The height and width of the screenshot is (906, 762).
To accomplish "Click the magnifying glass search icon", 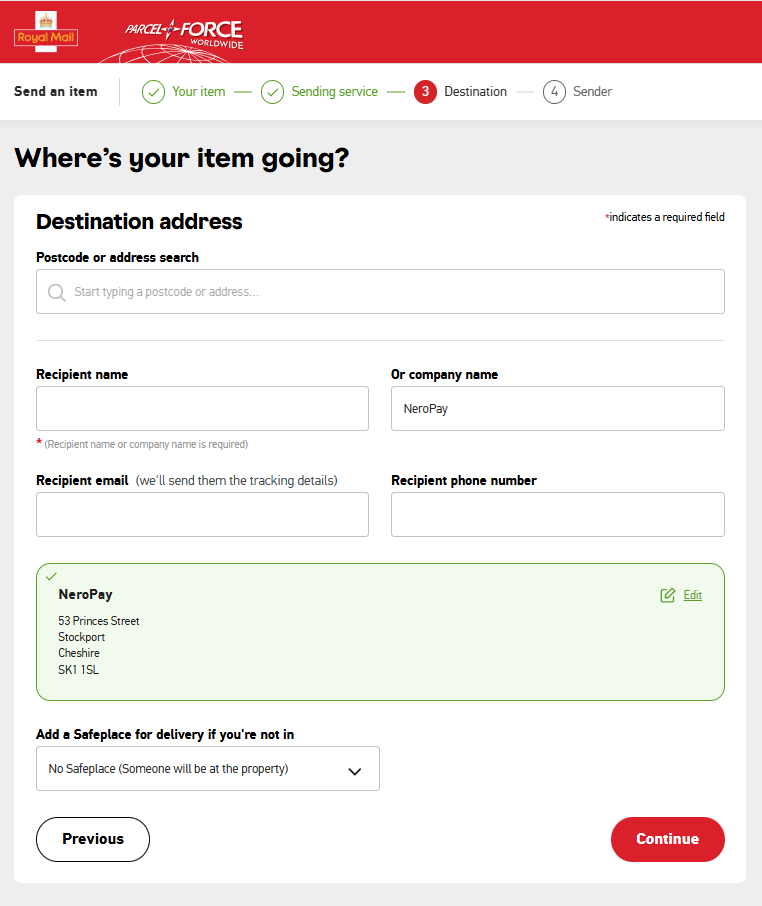I will click(57, 292).
